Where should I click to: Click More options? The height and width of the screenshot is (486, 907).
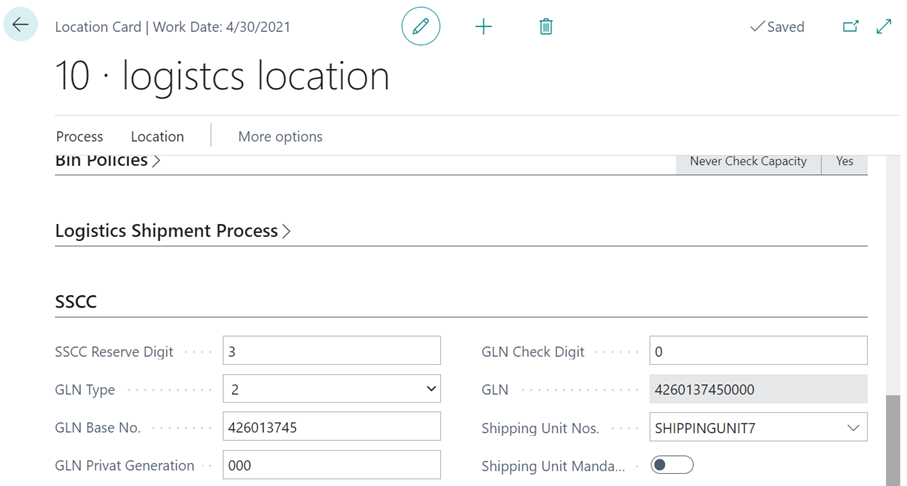(x=280, y=136)
